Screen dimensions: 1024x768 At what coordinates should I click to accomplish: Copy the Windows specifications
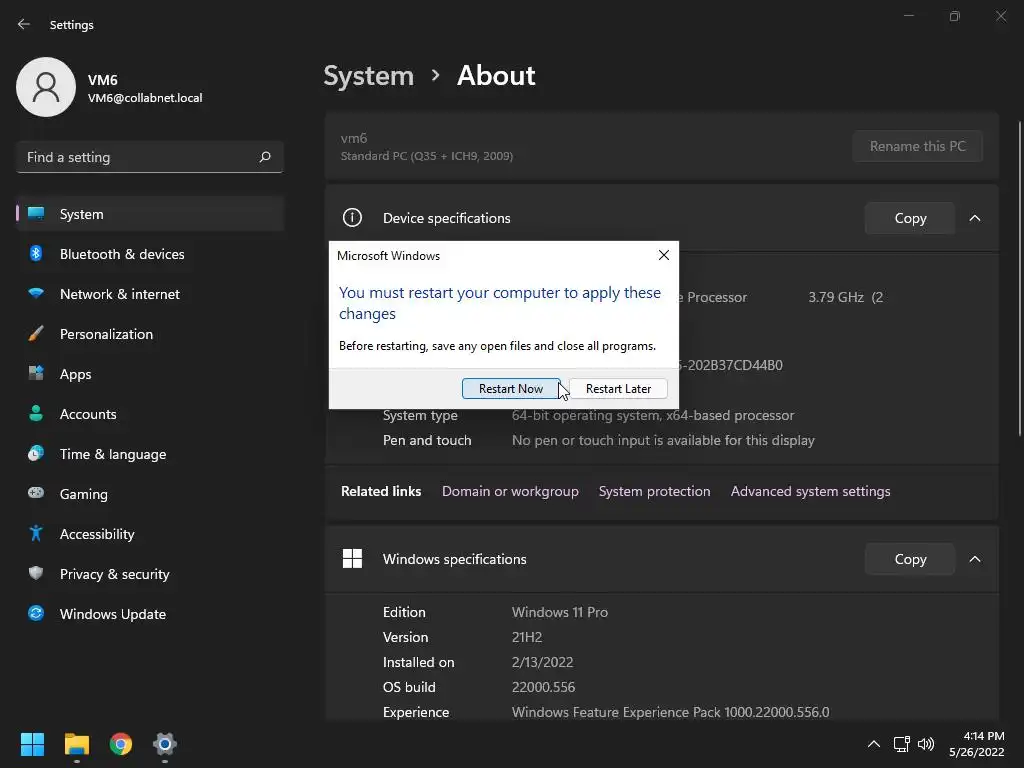910,559
